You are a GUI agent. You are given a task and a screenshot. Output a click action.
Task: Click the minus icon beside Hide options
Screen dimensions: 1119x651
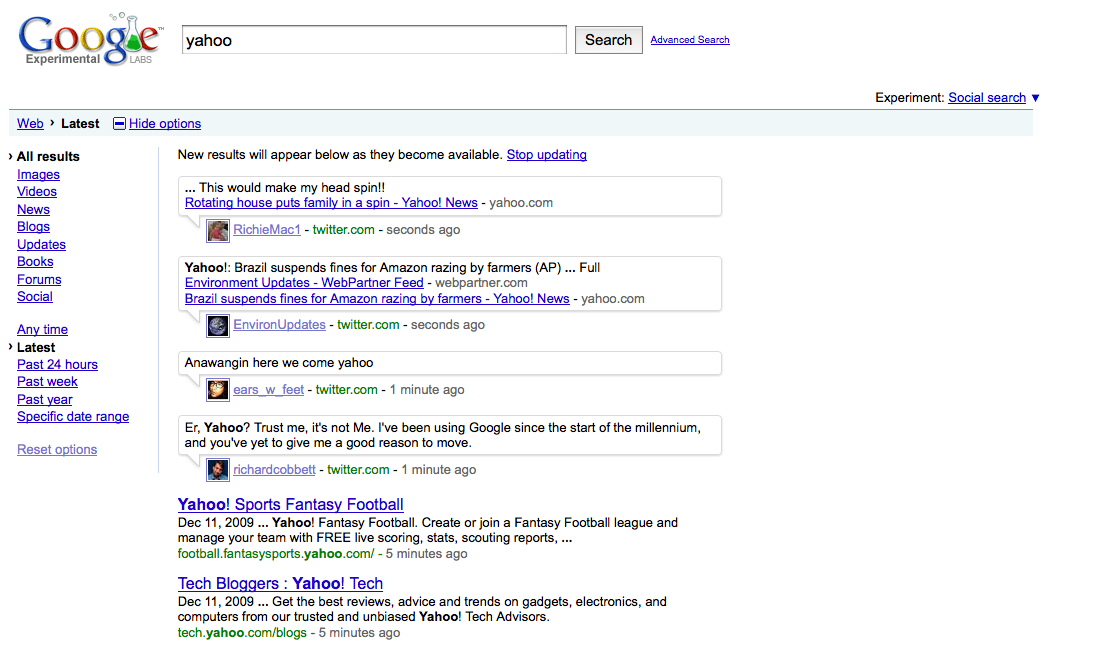[x=119, y=124]
